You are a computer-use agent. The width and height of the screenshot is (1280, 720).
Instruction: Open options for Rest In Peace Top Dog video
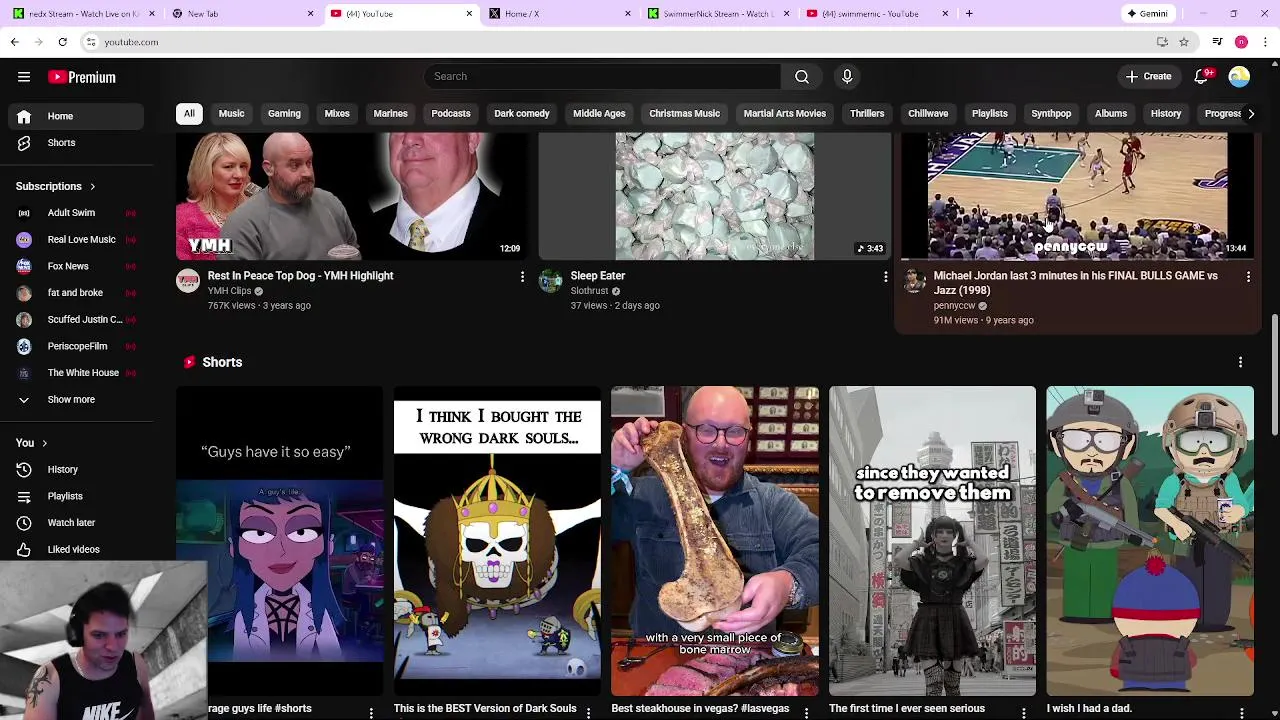coord(522,276)
